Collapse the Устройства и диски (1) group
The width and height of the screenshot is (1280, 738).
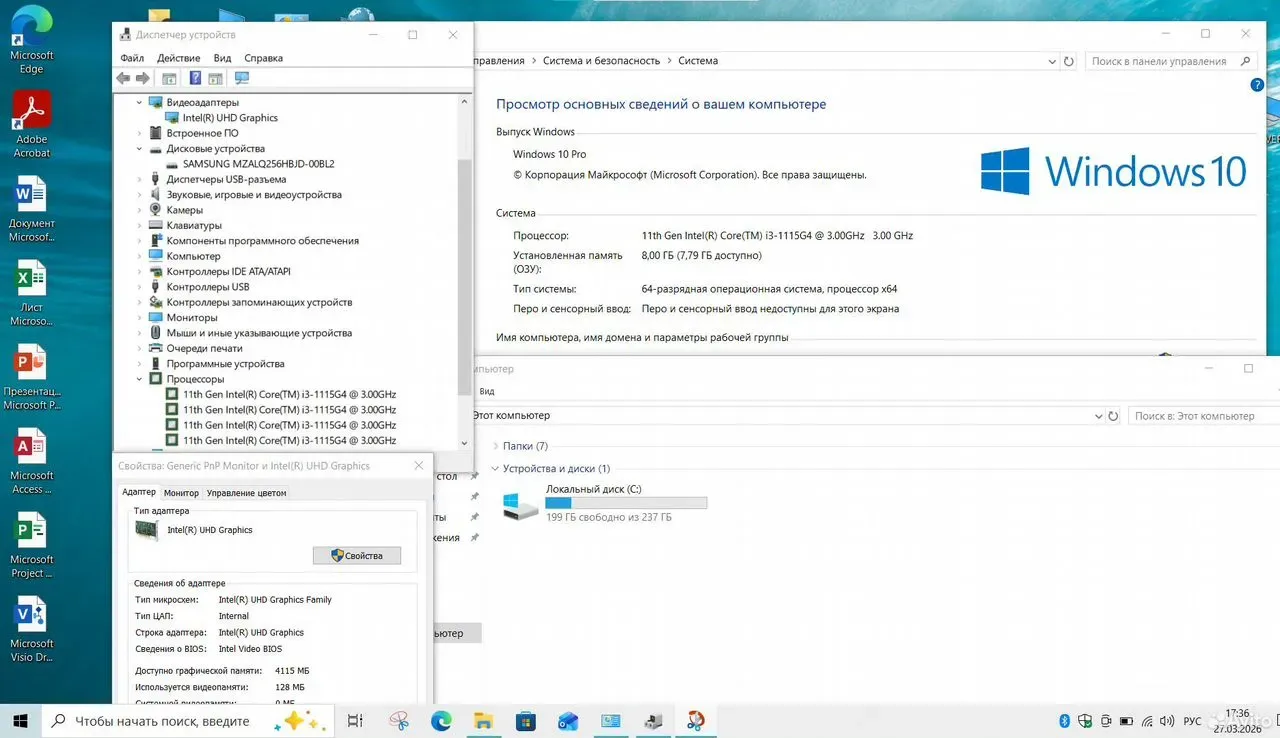(x=496, y=468)
